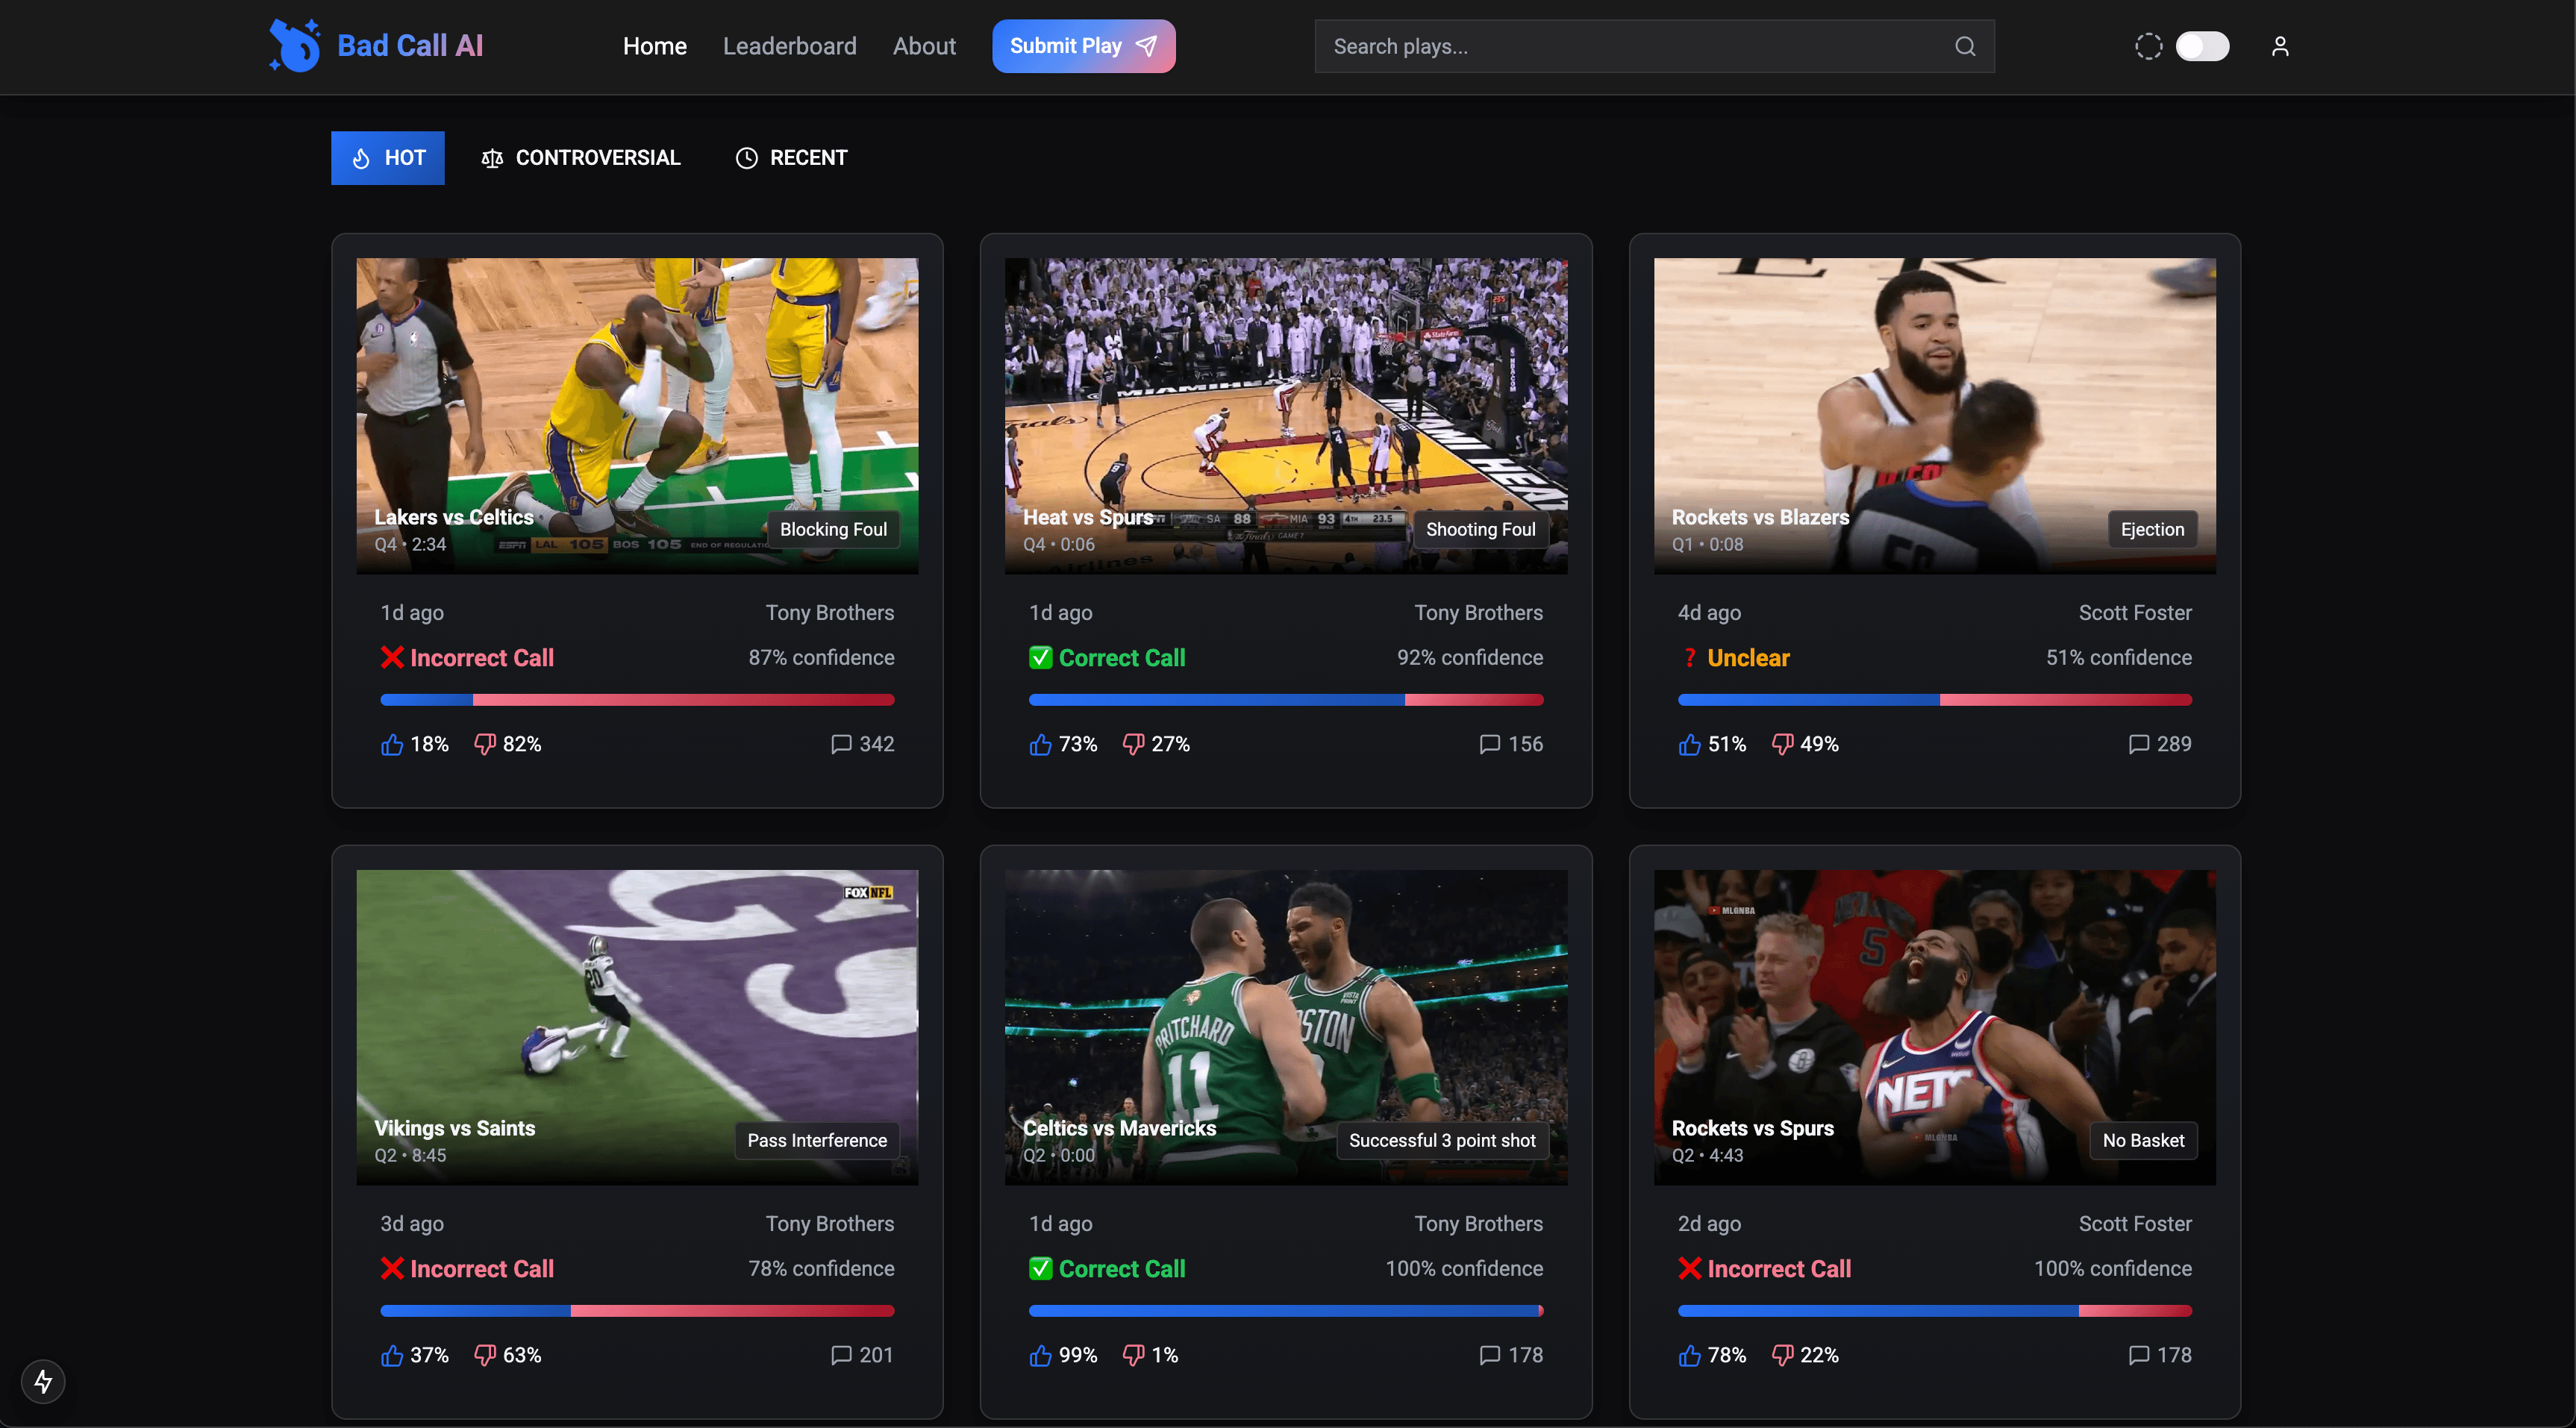Open the Celtics vs Mavericks thumbnail
Viewport: 2576px width, 1428px height.
click(1286, 1027)
